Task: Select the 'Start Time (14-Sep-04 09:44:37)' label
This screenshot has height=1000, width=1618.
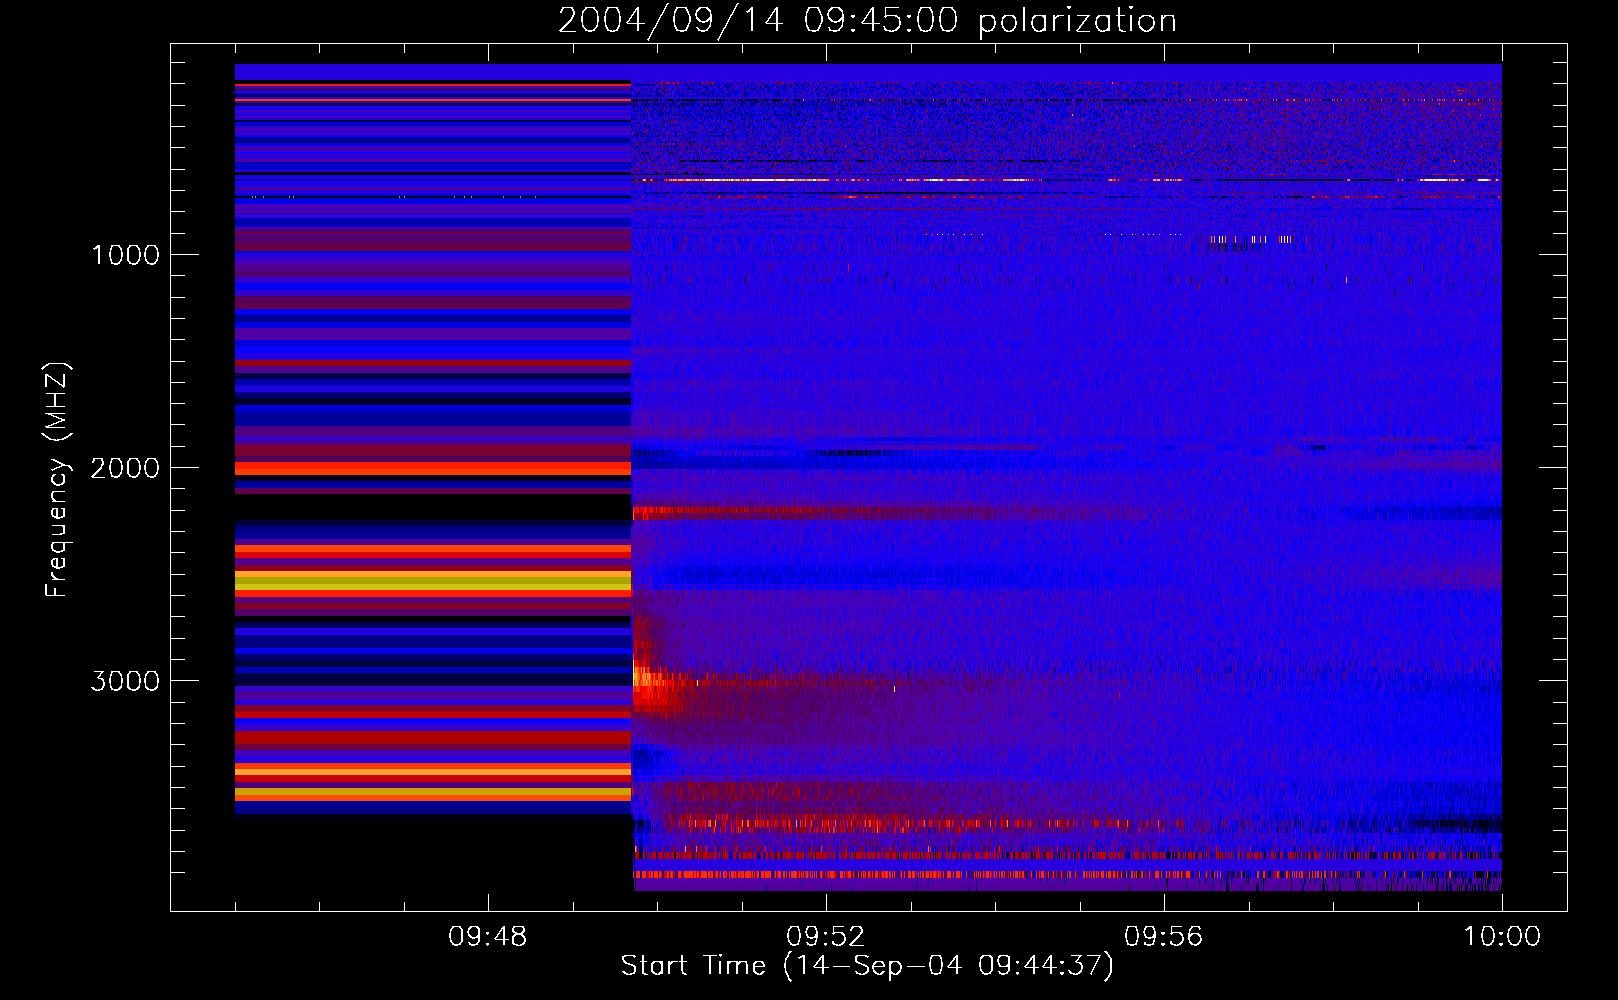Action: (x=867, y=966)
